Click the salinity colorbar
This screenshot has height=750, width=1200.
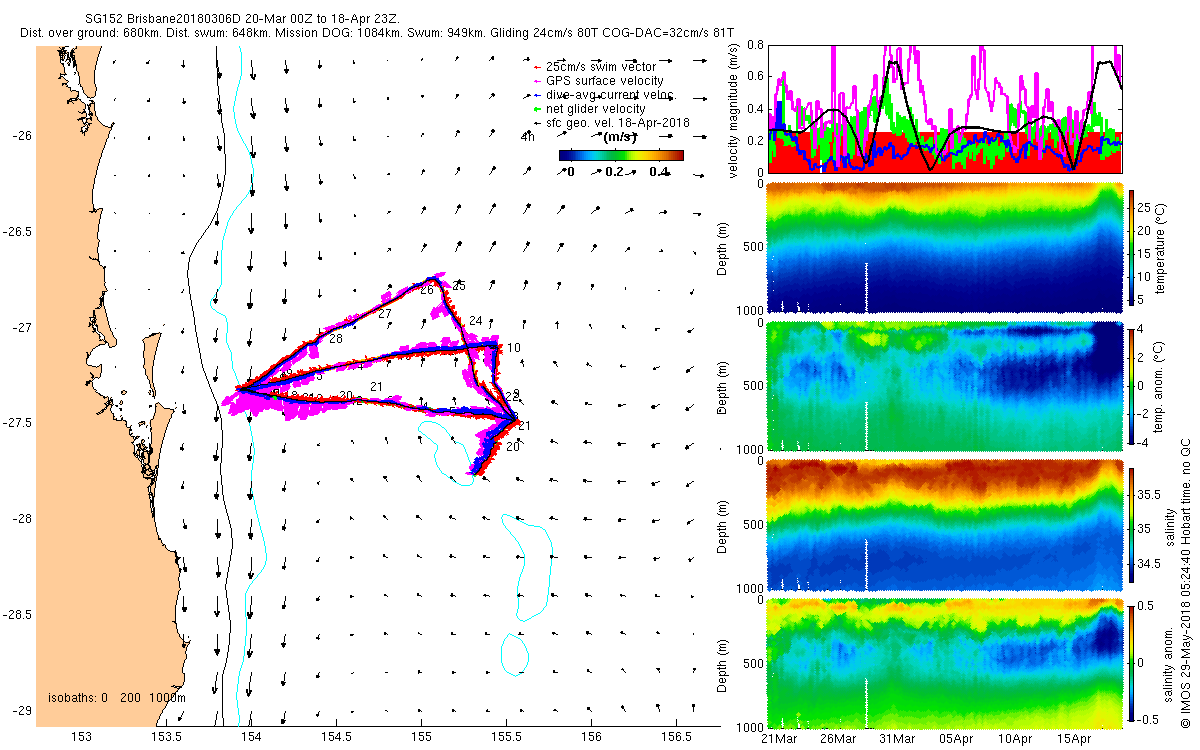click(1132, 526)
